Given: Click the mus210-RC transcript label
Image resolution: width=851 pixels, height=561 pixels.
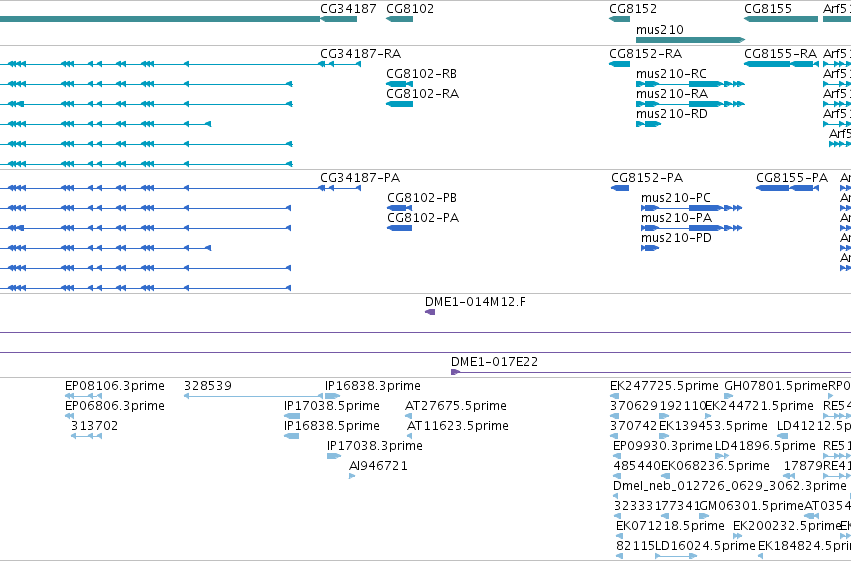Looking at the screenshot, I should (x=671, y=74).
